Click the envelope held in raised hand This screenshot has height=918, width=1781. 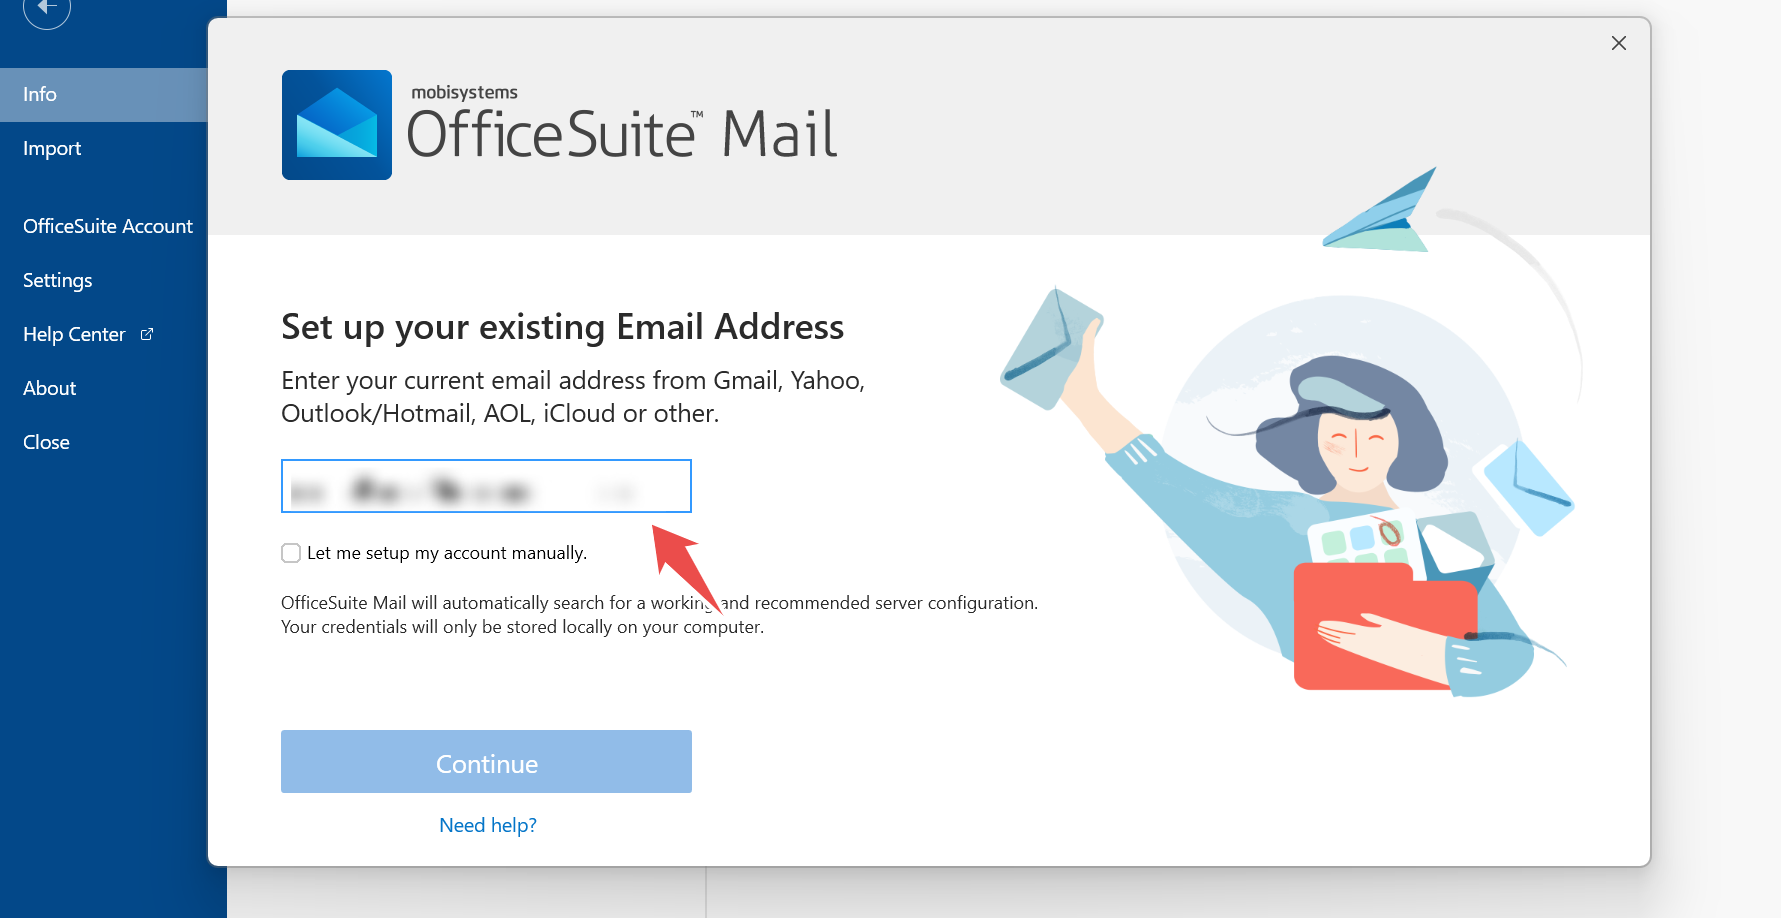[x=1050, y=348]
